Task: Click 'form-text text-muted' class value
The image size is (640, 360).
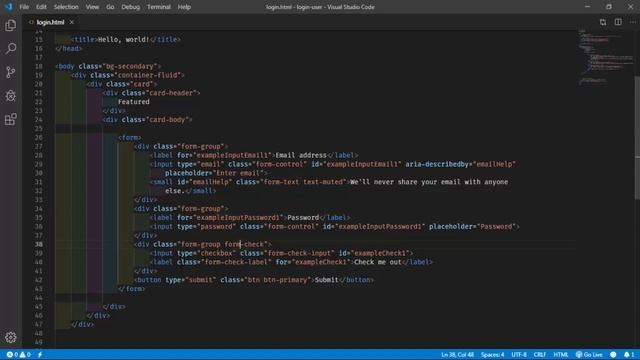Action: [x=303, y=182]
